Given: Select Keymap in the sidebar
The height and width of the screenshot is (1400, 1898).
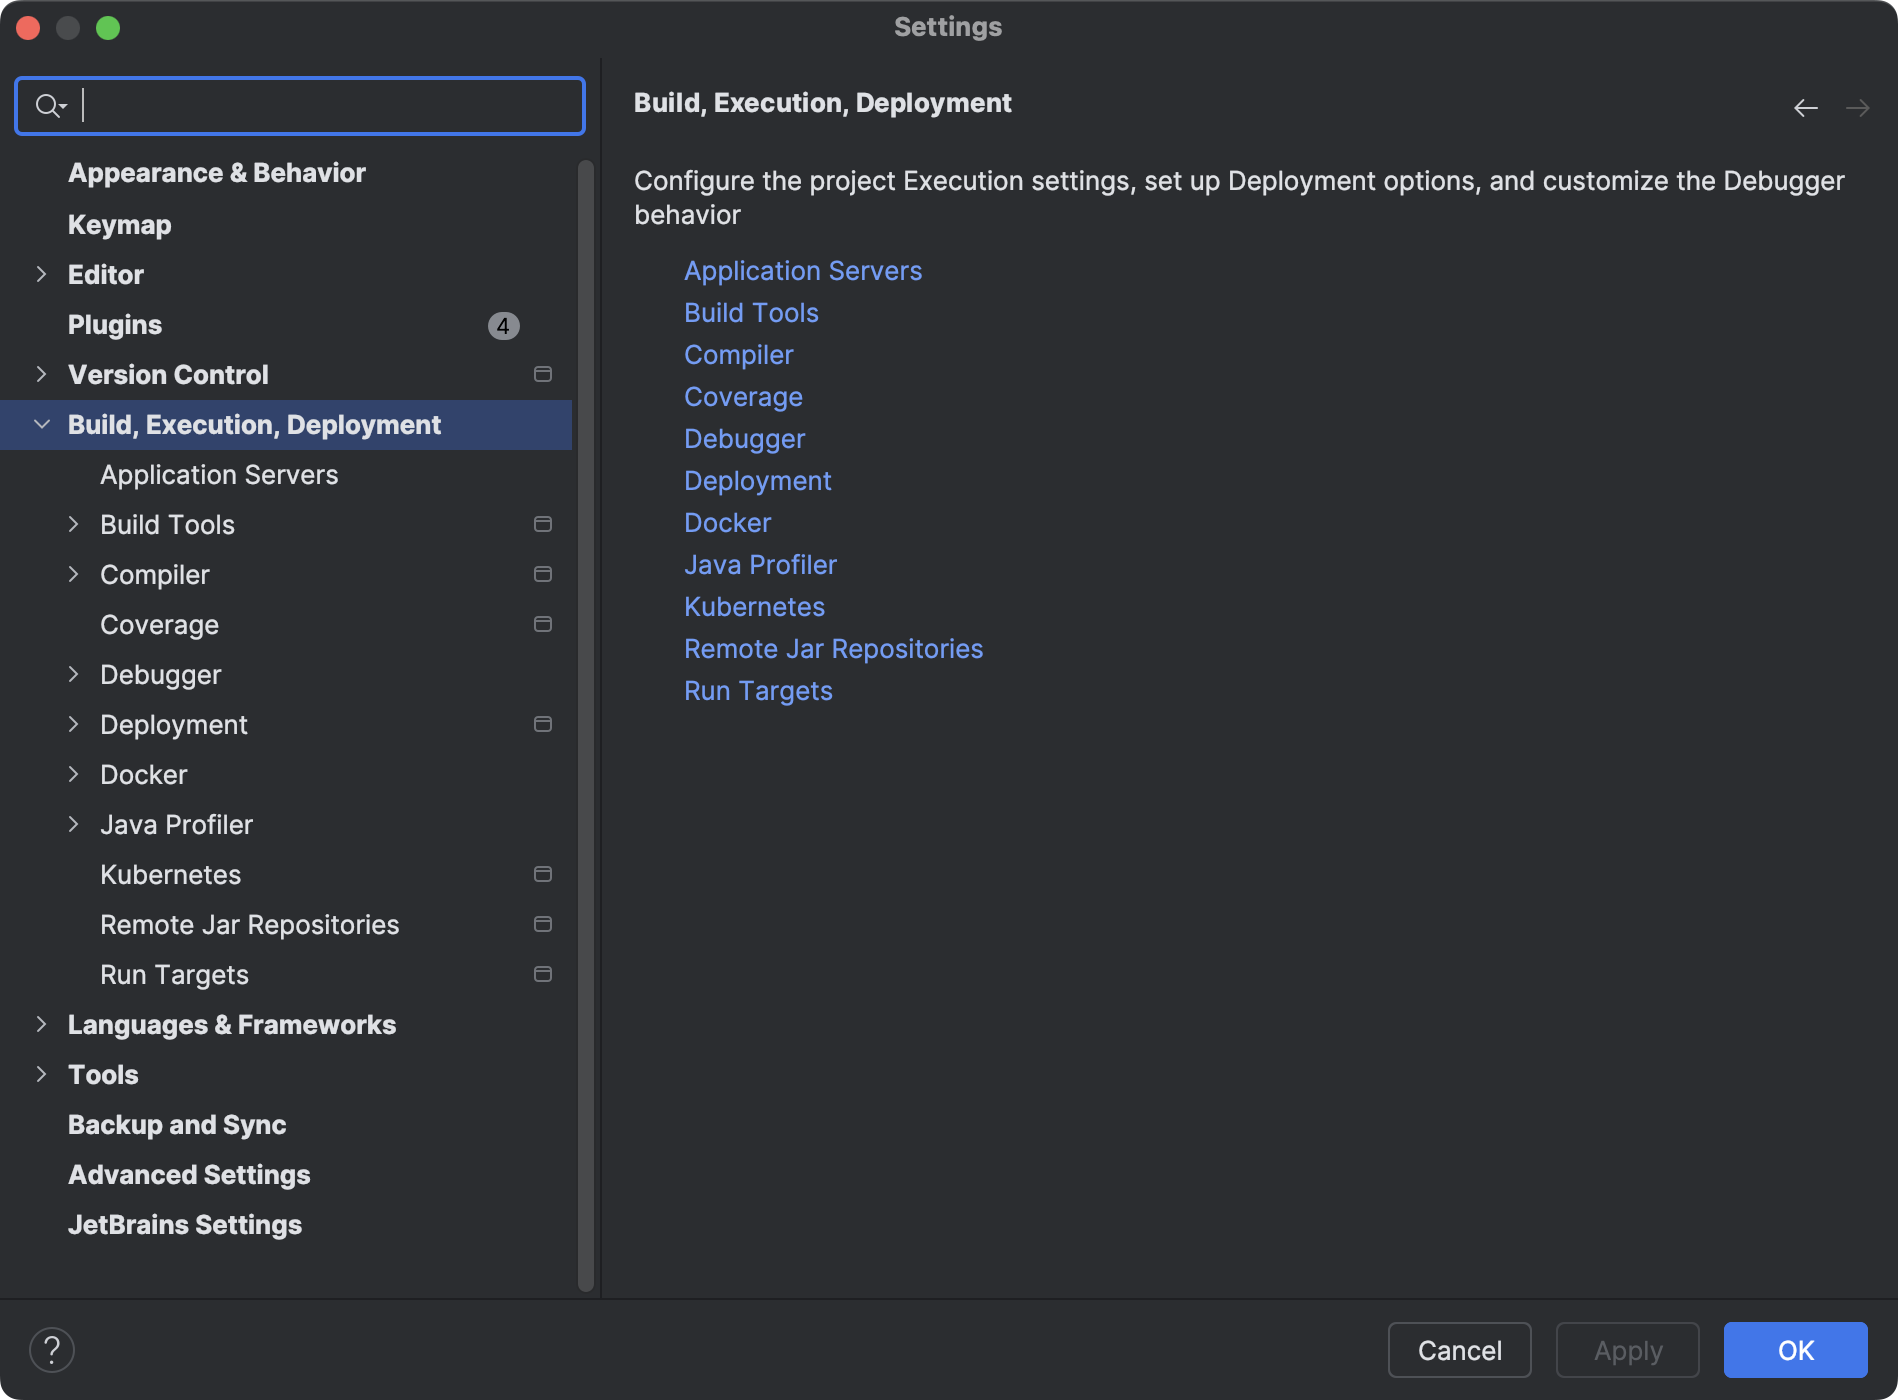Looking at the screenshot, I should coord(119,224).
